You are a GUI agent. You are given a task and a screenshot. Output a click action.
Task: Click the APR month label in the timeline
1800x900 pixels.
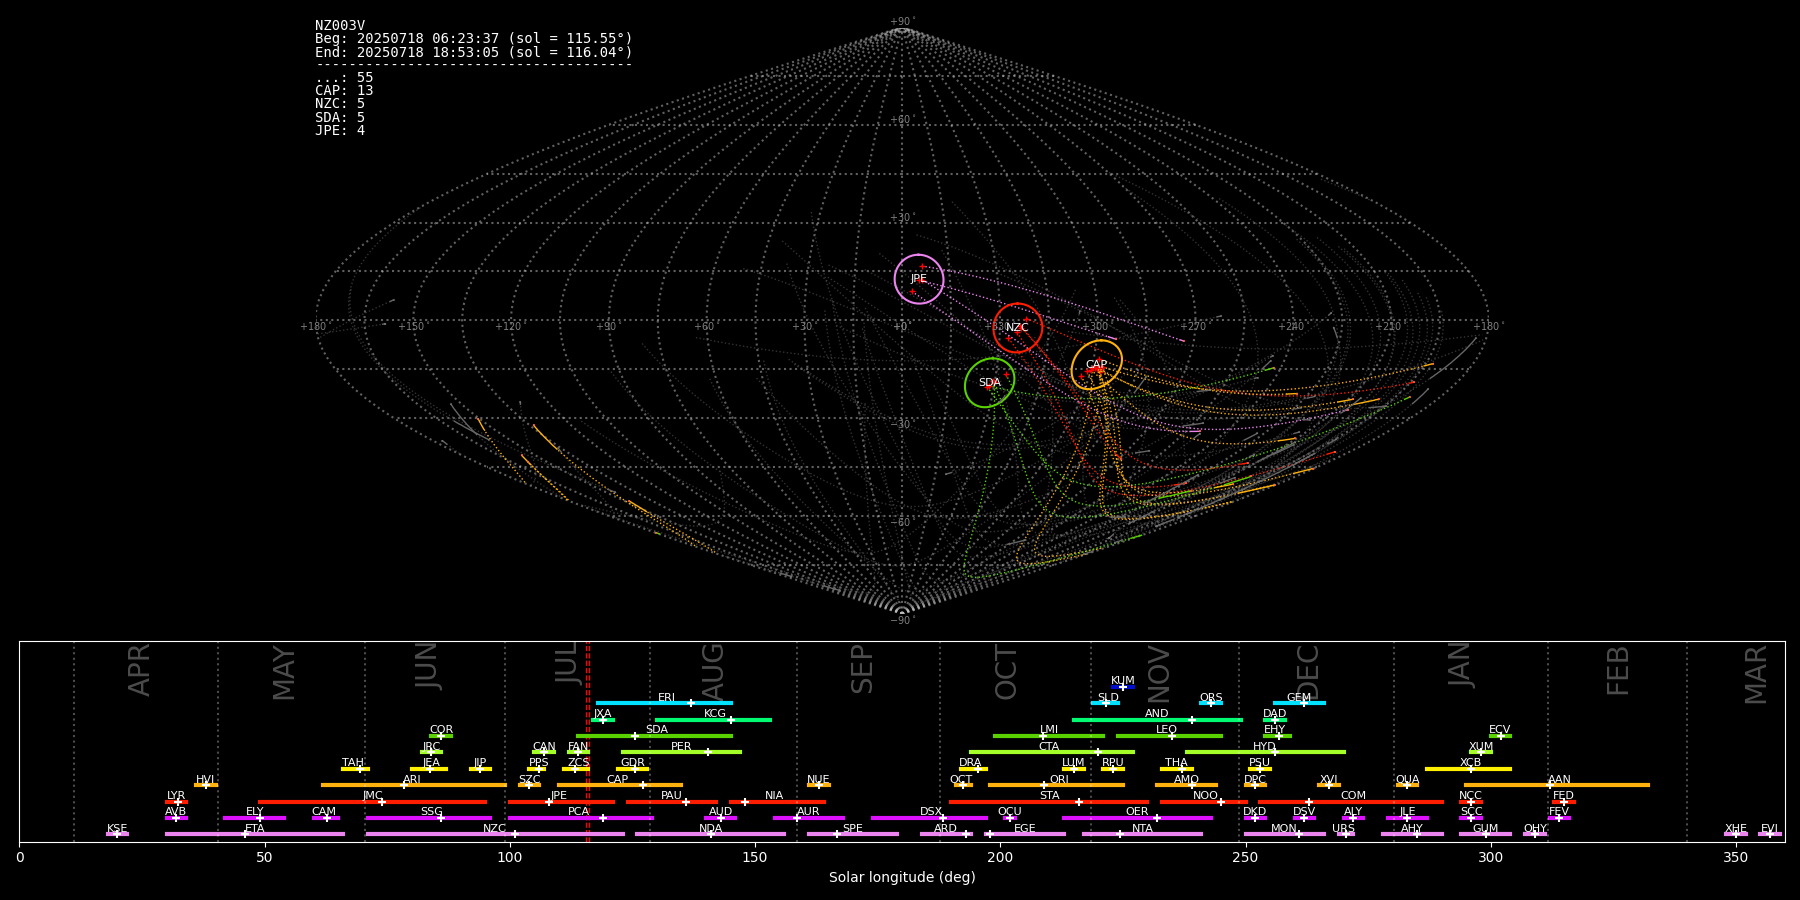coord(140,670)
